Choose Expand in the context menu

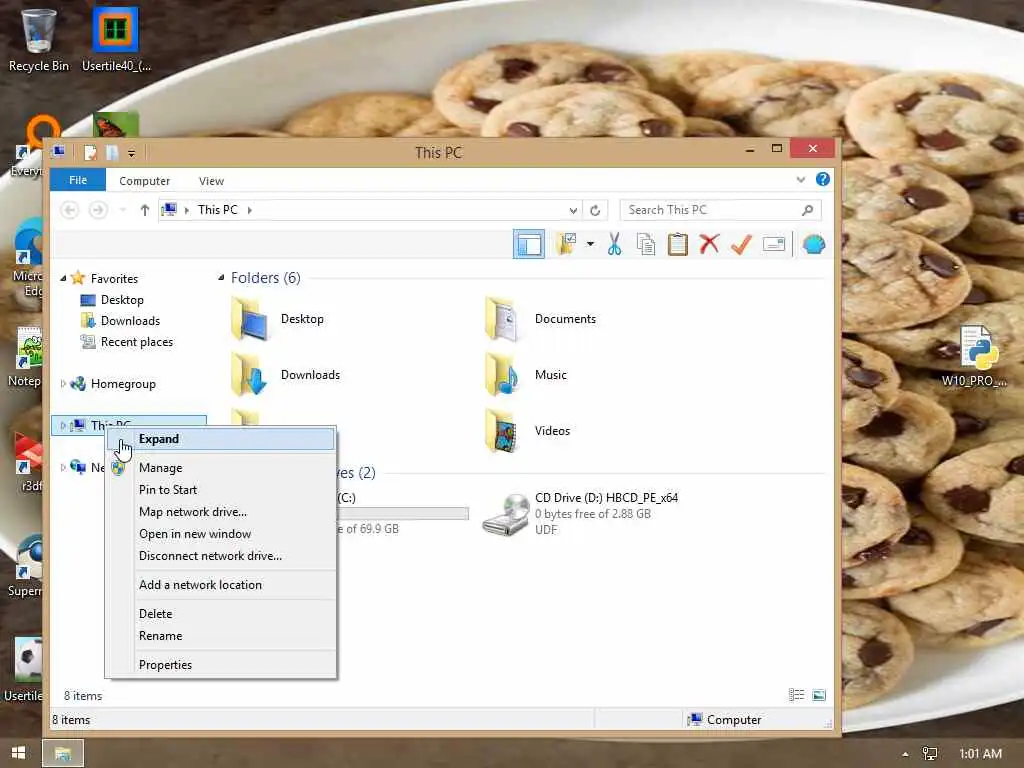click(221, 439)
